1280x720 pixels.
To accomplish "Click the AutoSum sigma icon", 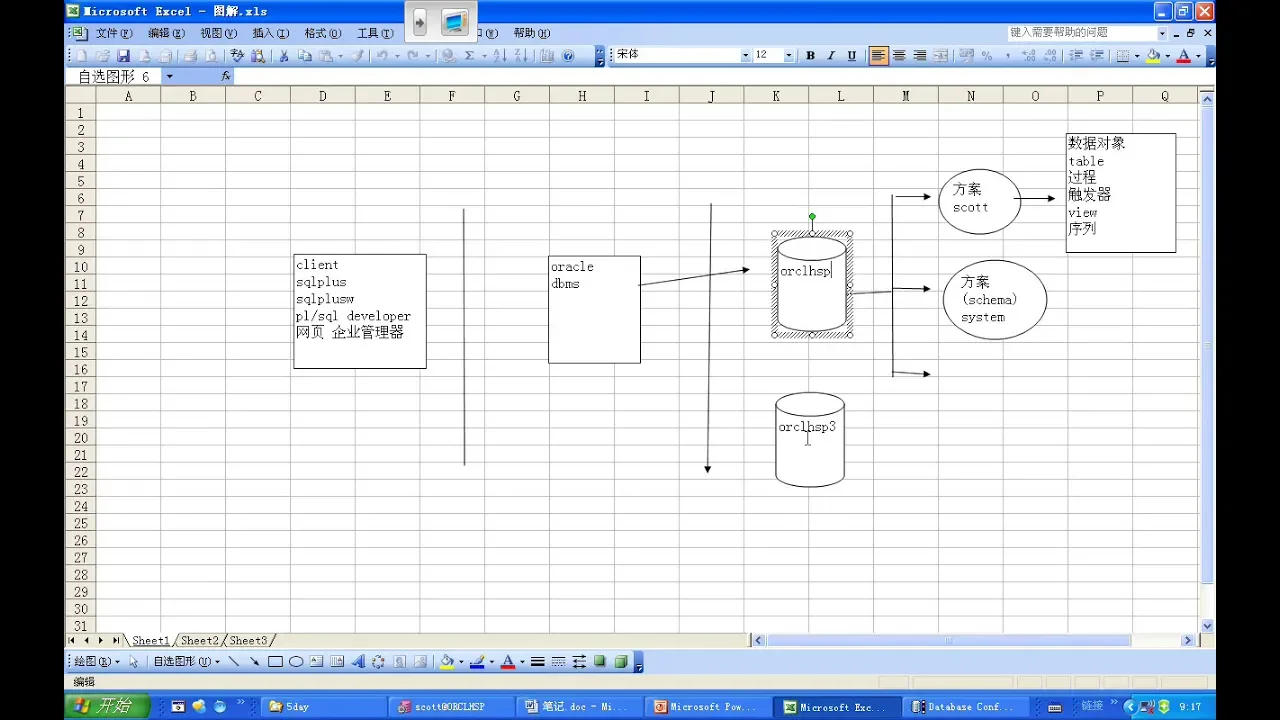I will [x=469, y=56].
